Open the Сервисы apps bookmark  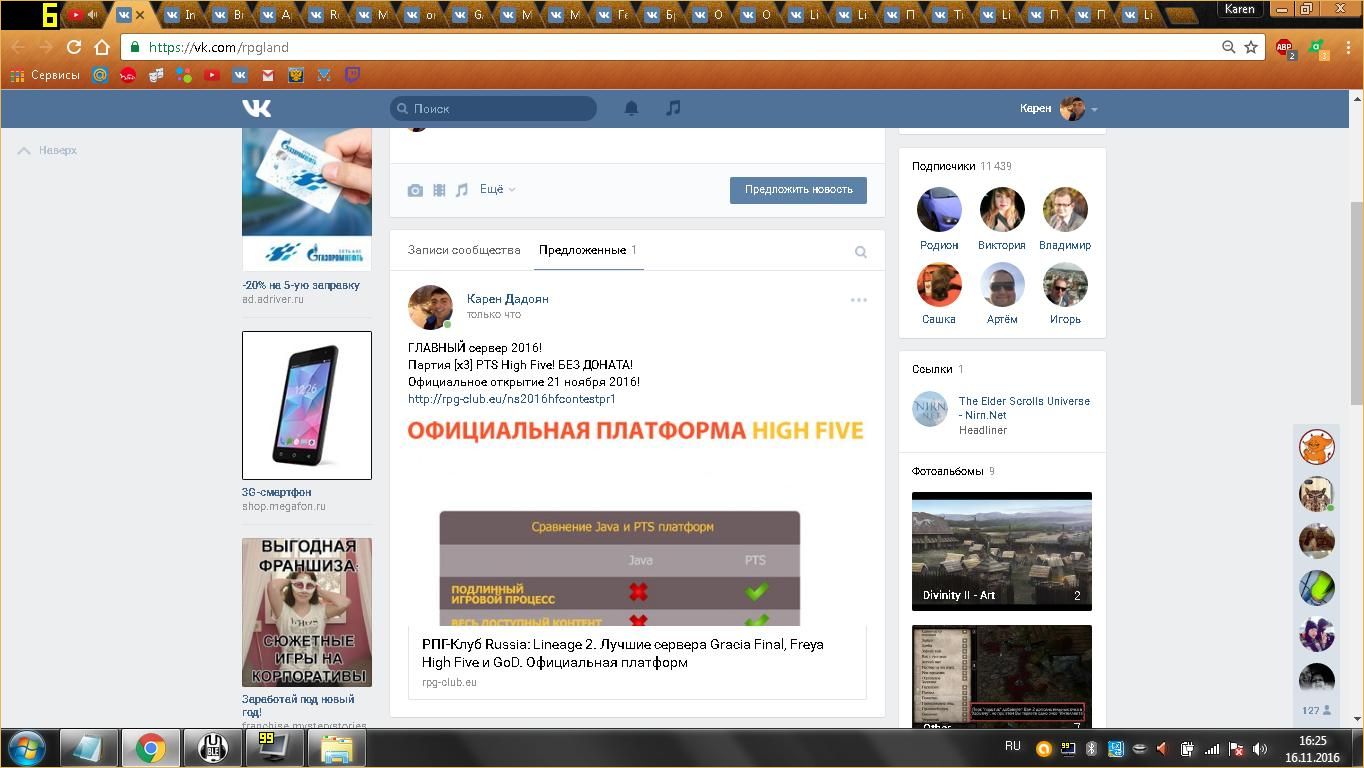(x=45, y=75)
